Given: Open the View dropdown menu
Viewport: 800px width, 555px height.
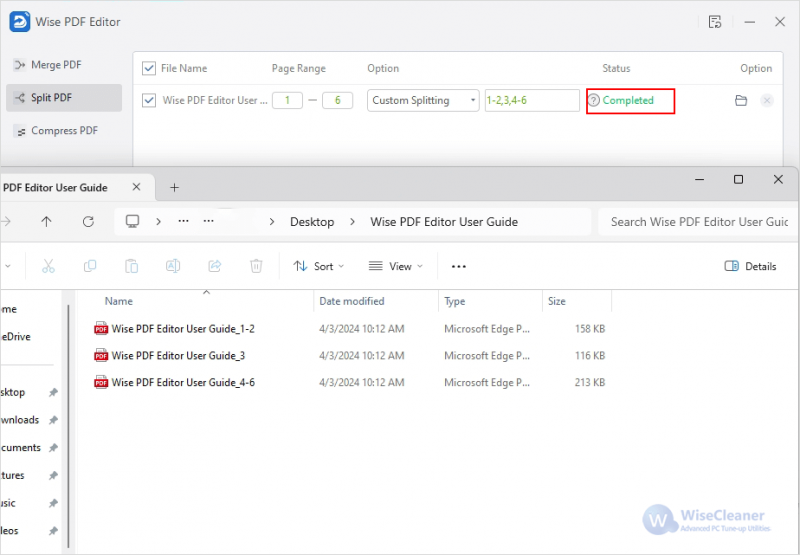Looking at the screenshot, I should [396, 266].
